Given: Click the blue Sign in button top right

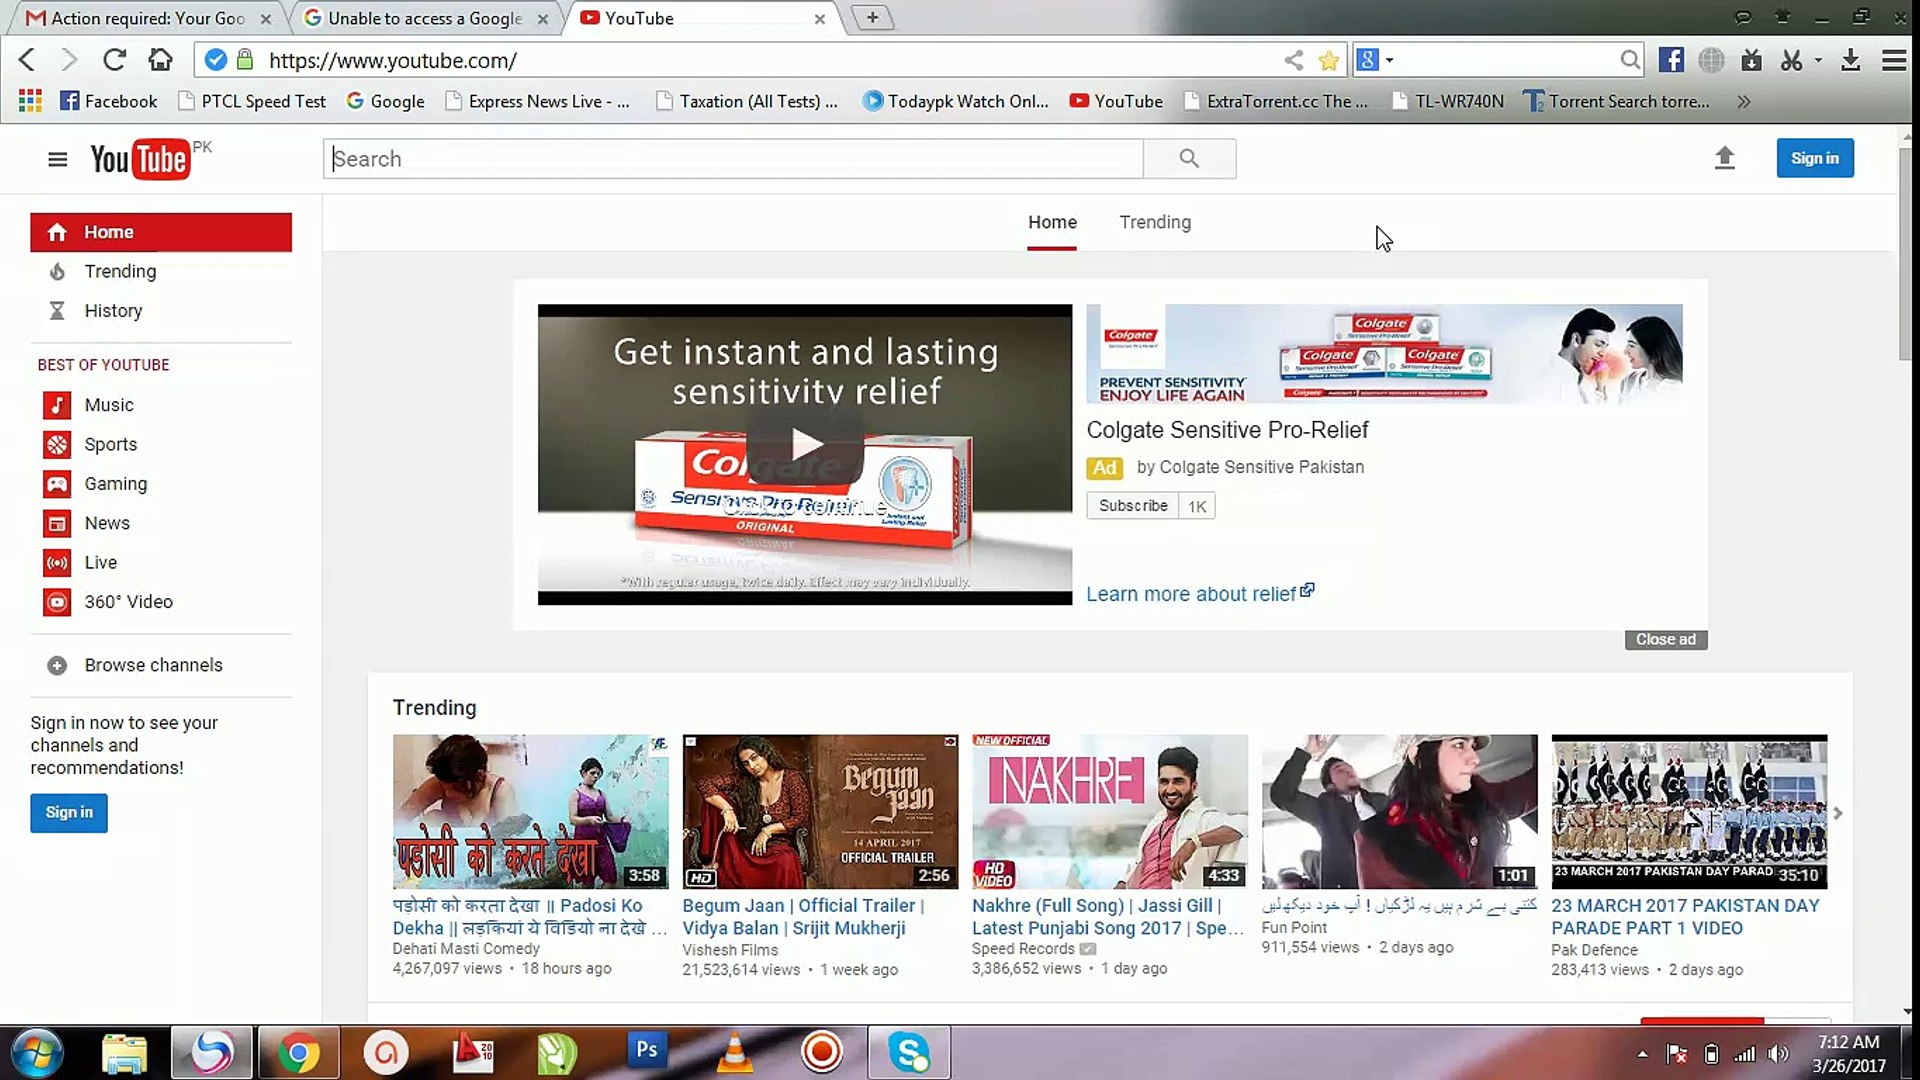Looking at the screenshot, I should click(1814, 158).
